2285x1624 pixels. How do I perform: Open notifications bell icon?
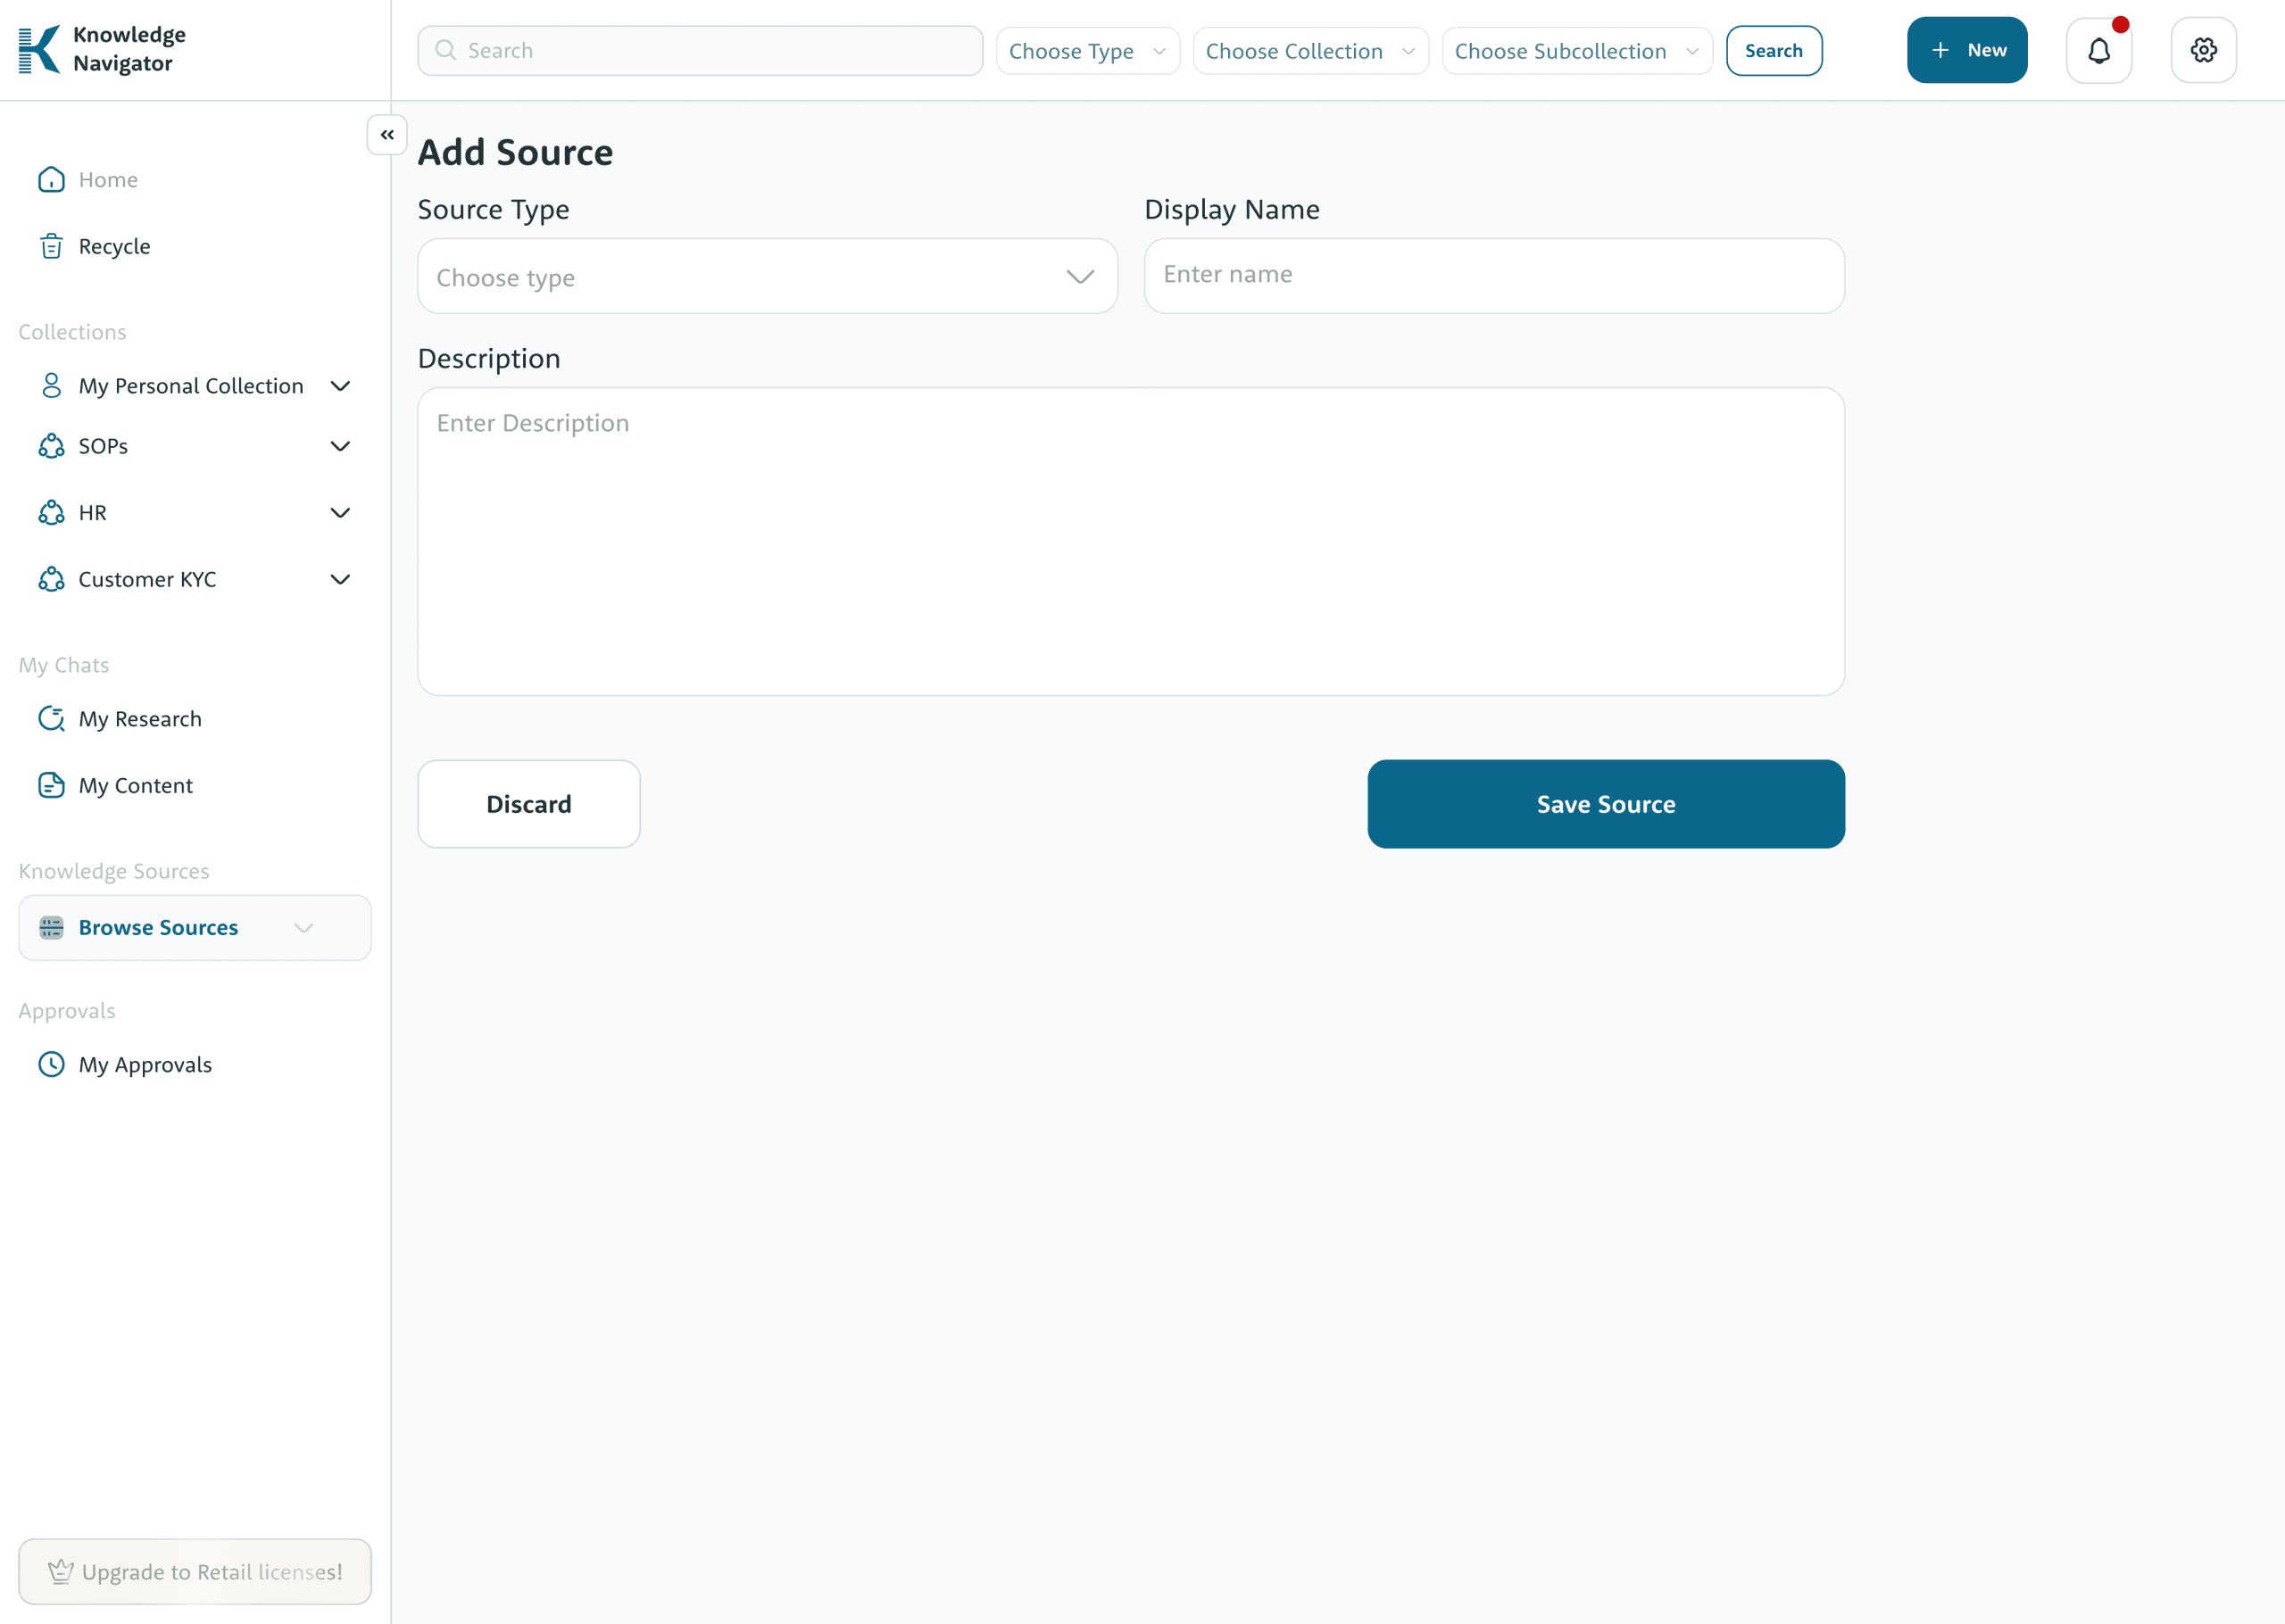coord(2098,50)
